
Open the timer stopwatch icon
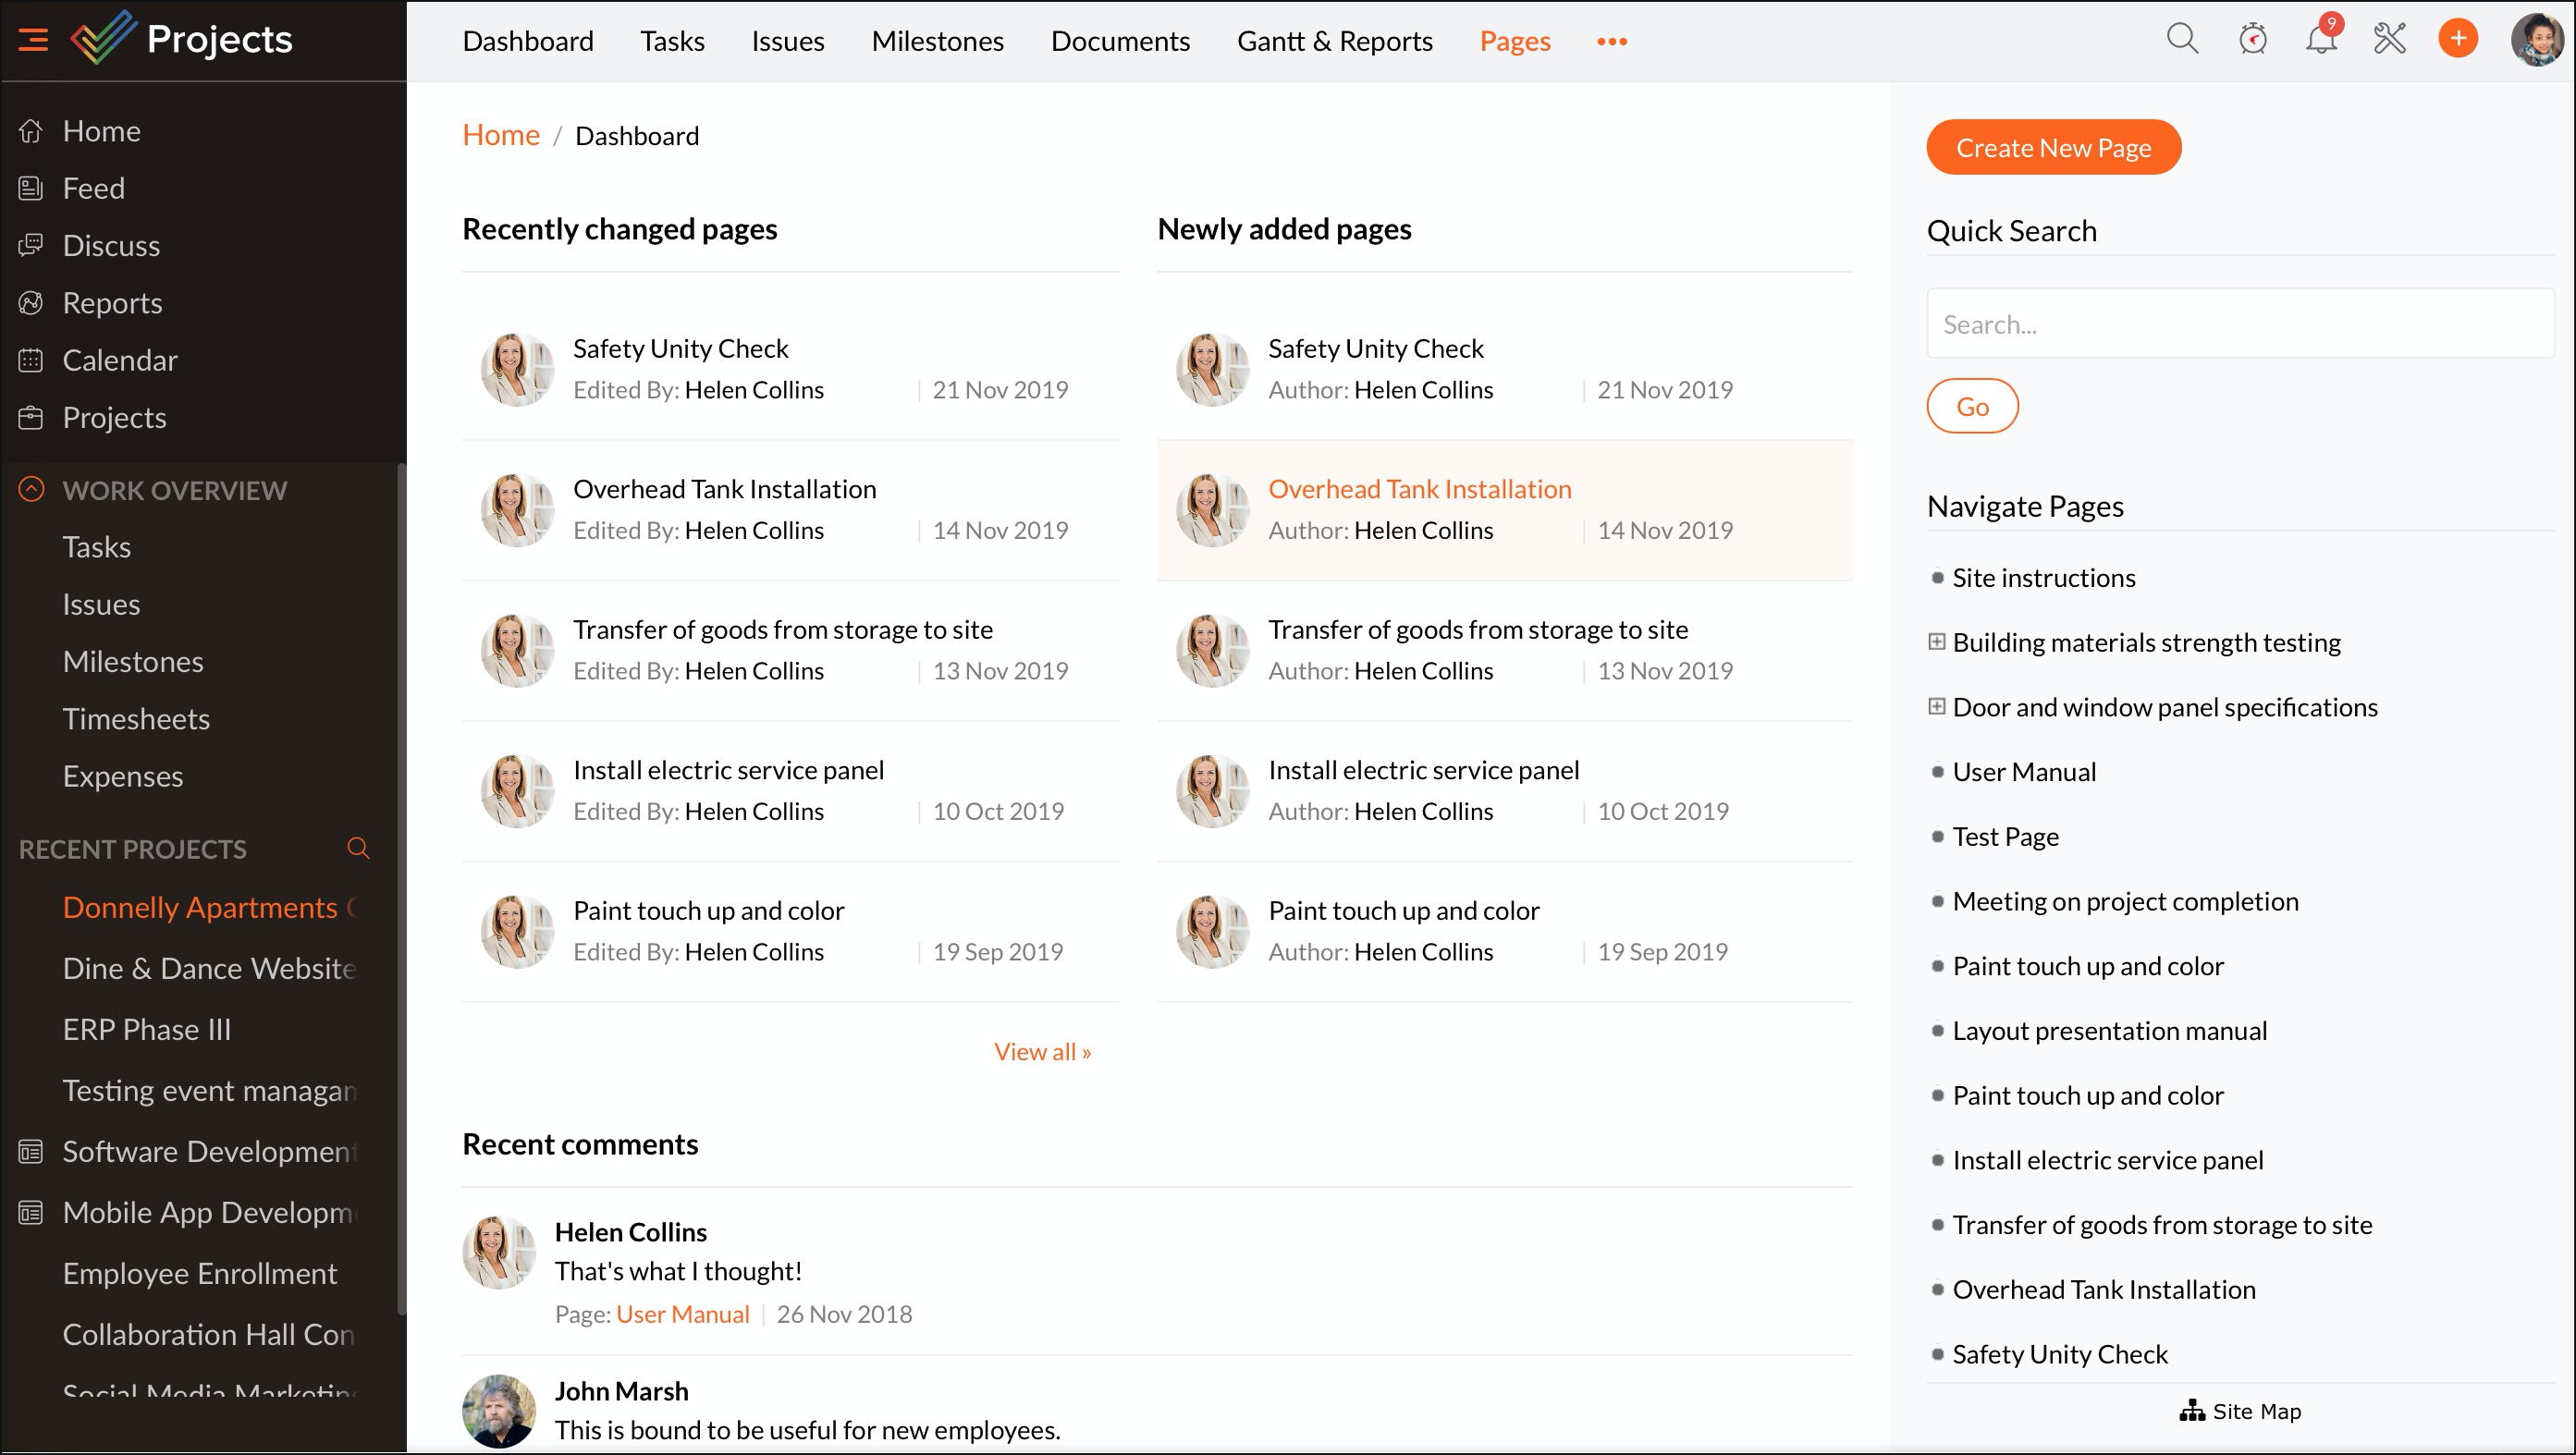click(x=2252, y=40)
